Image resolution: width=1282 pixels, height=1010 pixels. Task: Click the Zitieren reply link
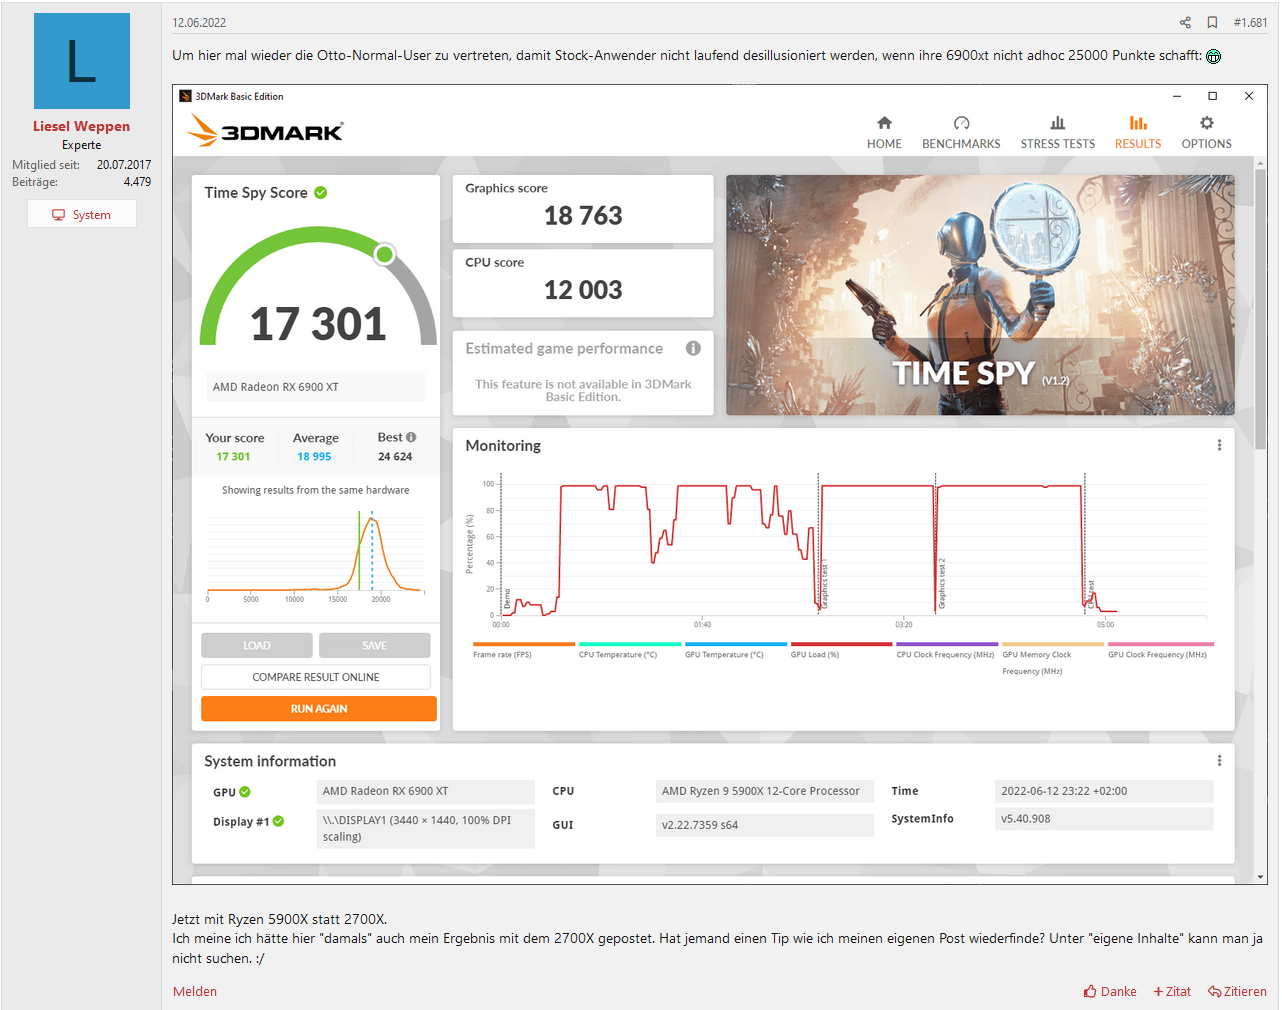coord(1237,991)
